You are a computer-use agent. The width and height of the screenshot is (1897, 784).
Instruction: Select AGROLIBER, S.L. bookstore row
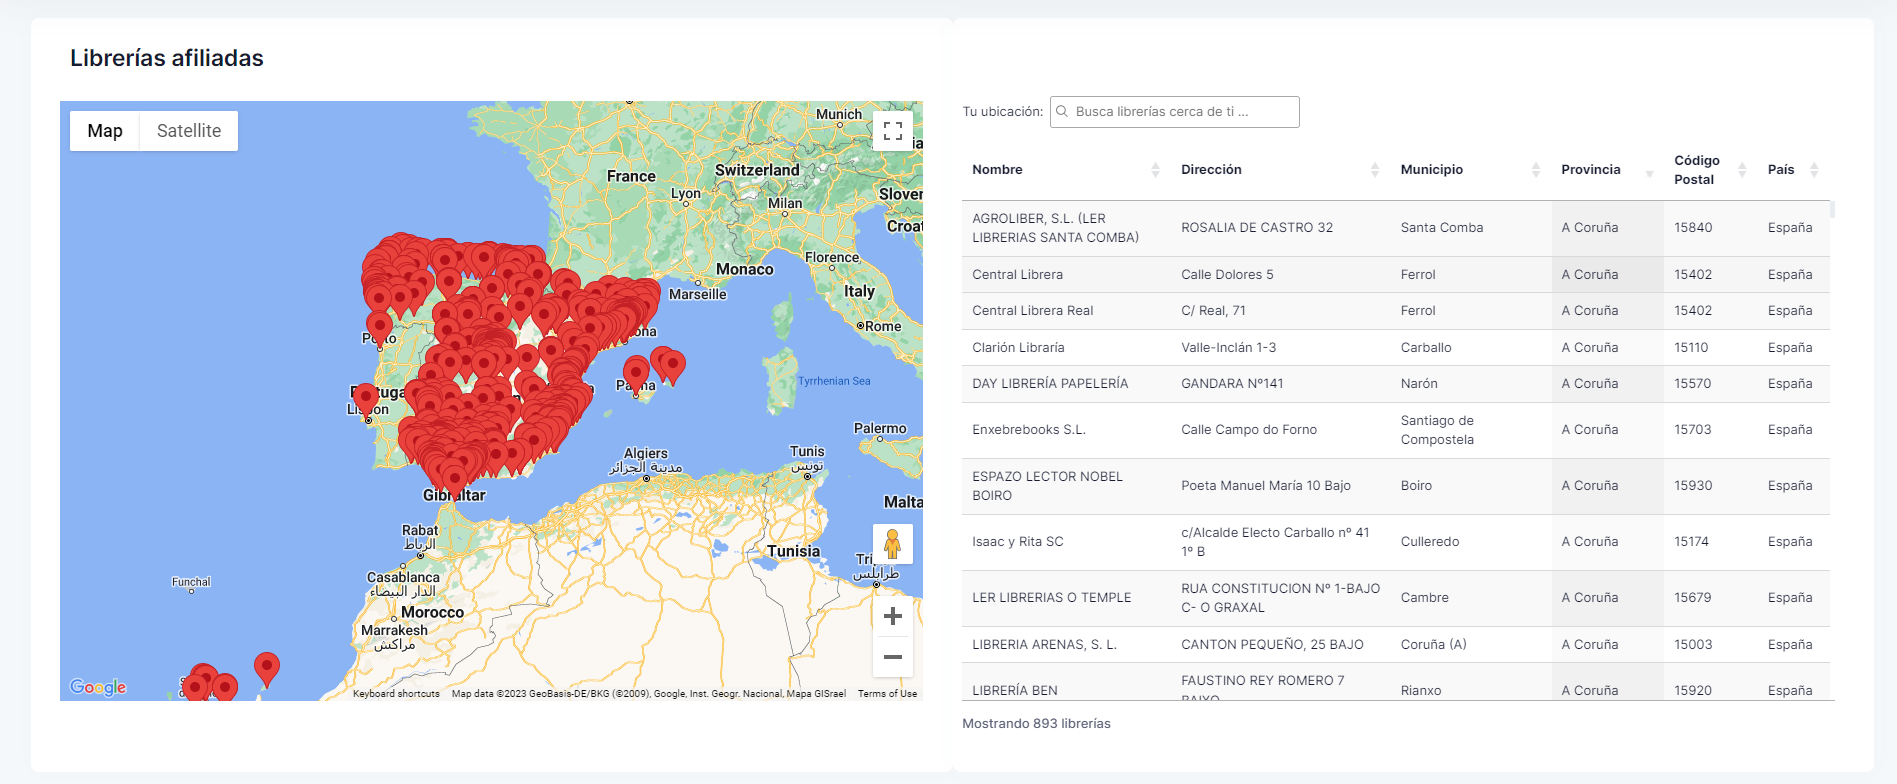tap(1396, 228)
